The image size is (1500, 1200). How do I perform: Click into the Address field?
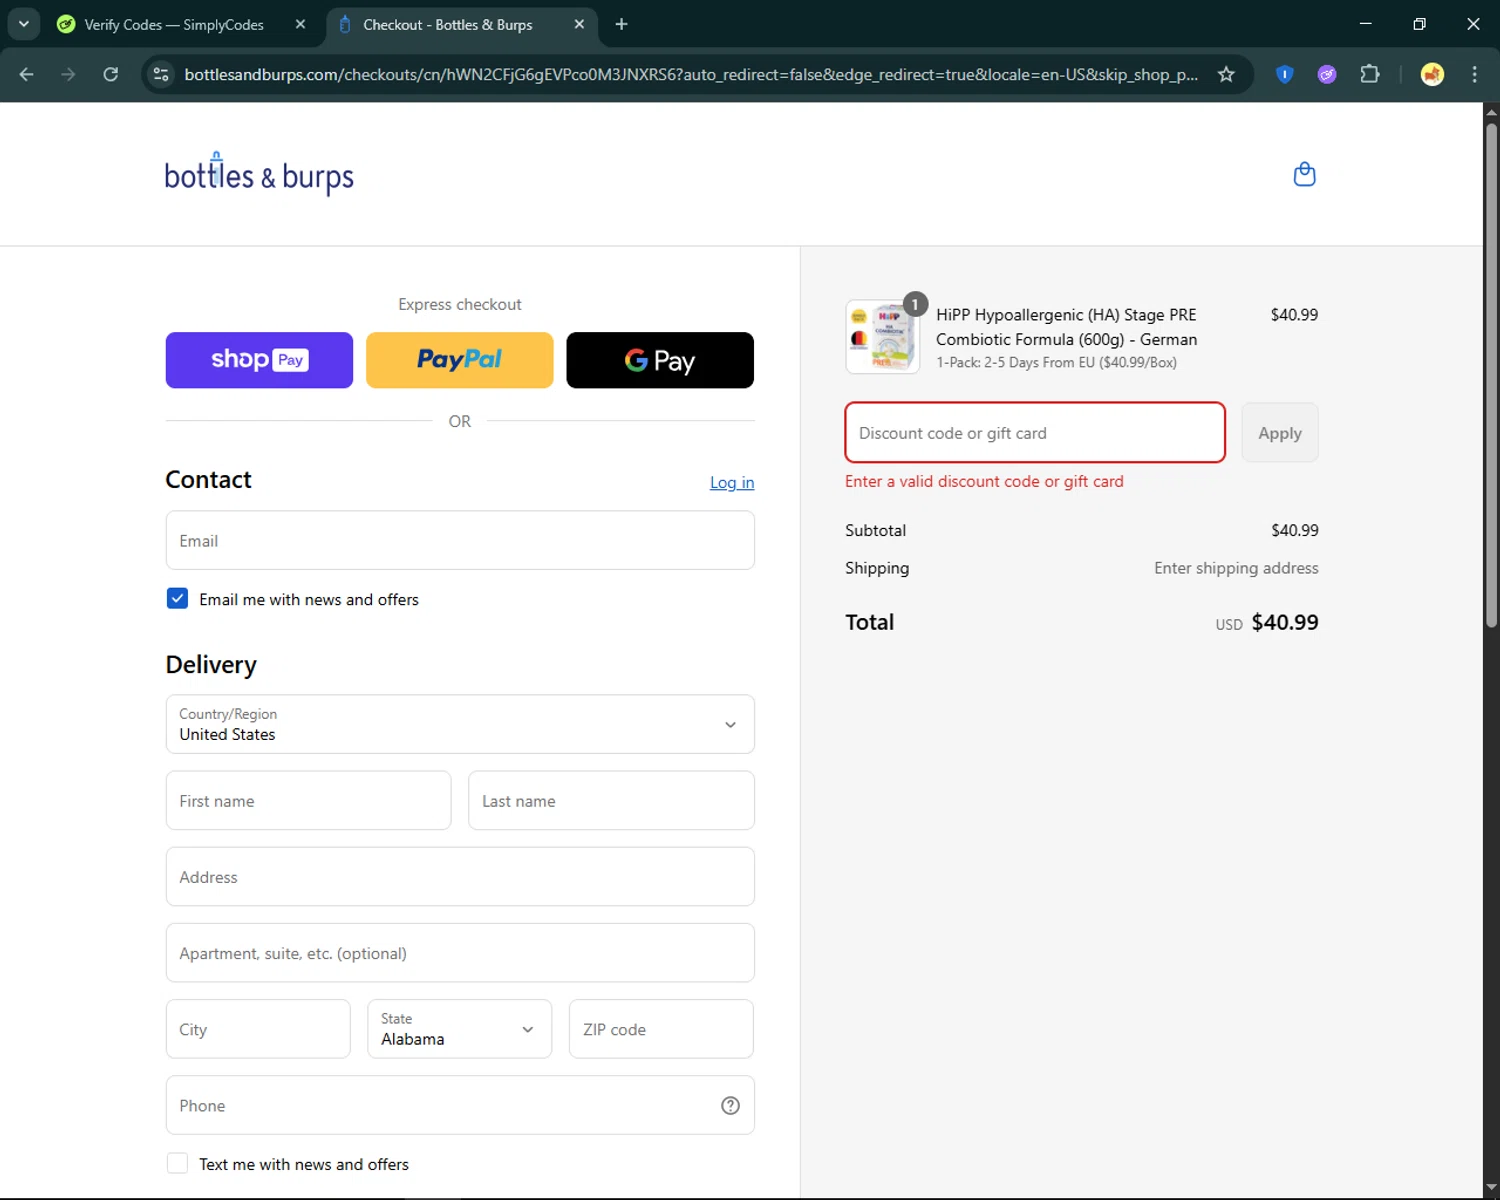[460, 877]
